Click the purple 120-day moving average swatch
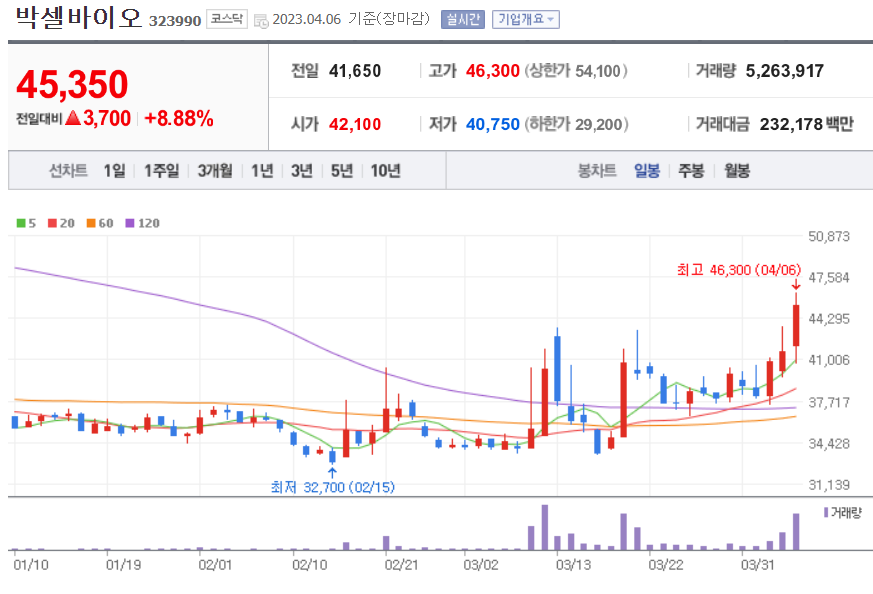This screenshot has height=594, width=873. pyautogui.click(x=130, y=223)
